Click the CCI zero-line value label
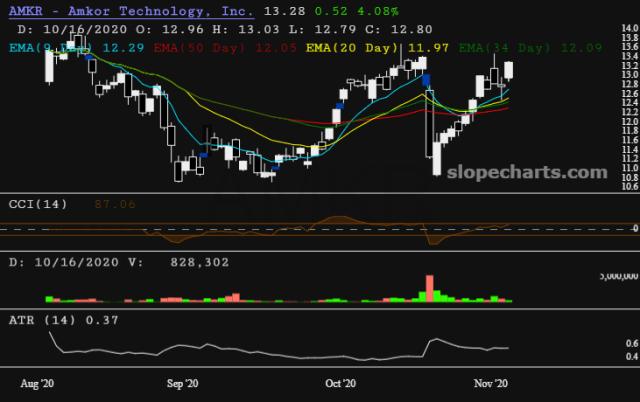The height and width of the screenshot is (402, 640). (x=636, y=228)
